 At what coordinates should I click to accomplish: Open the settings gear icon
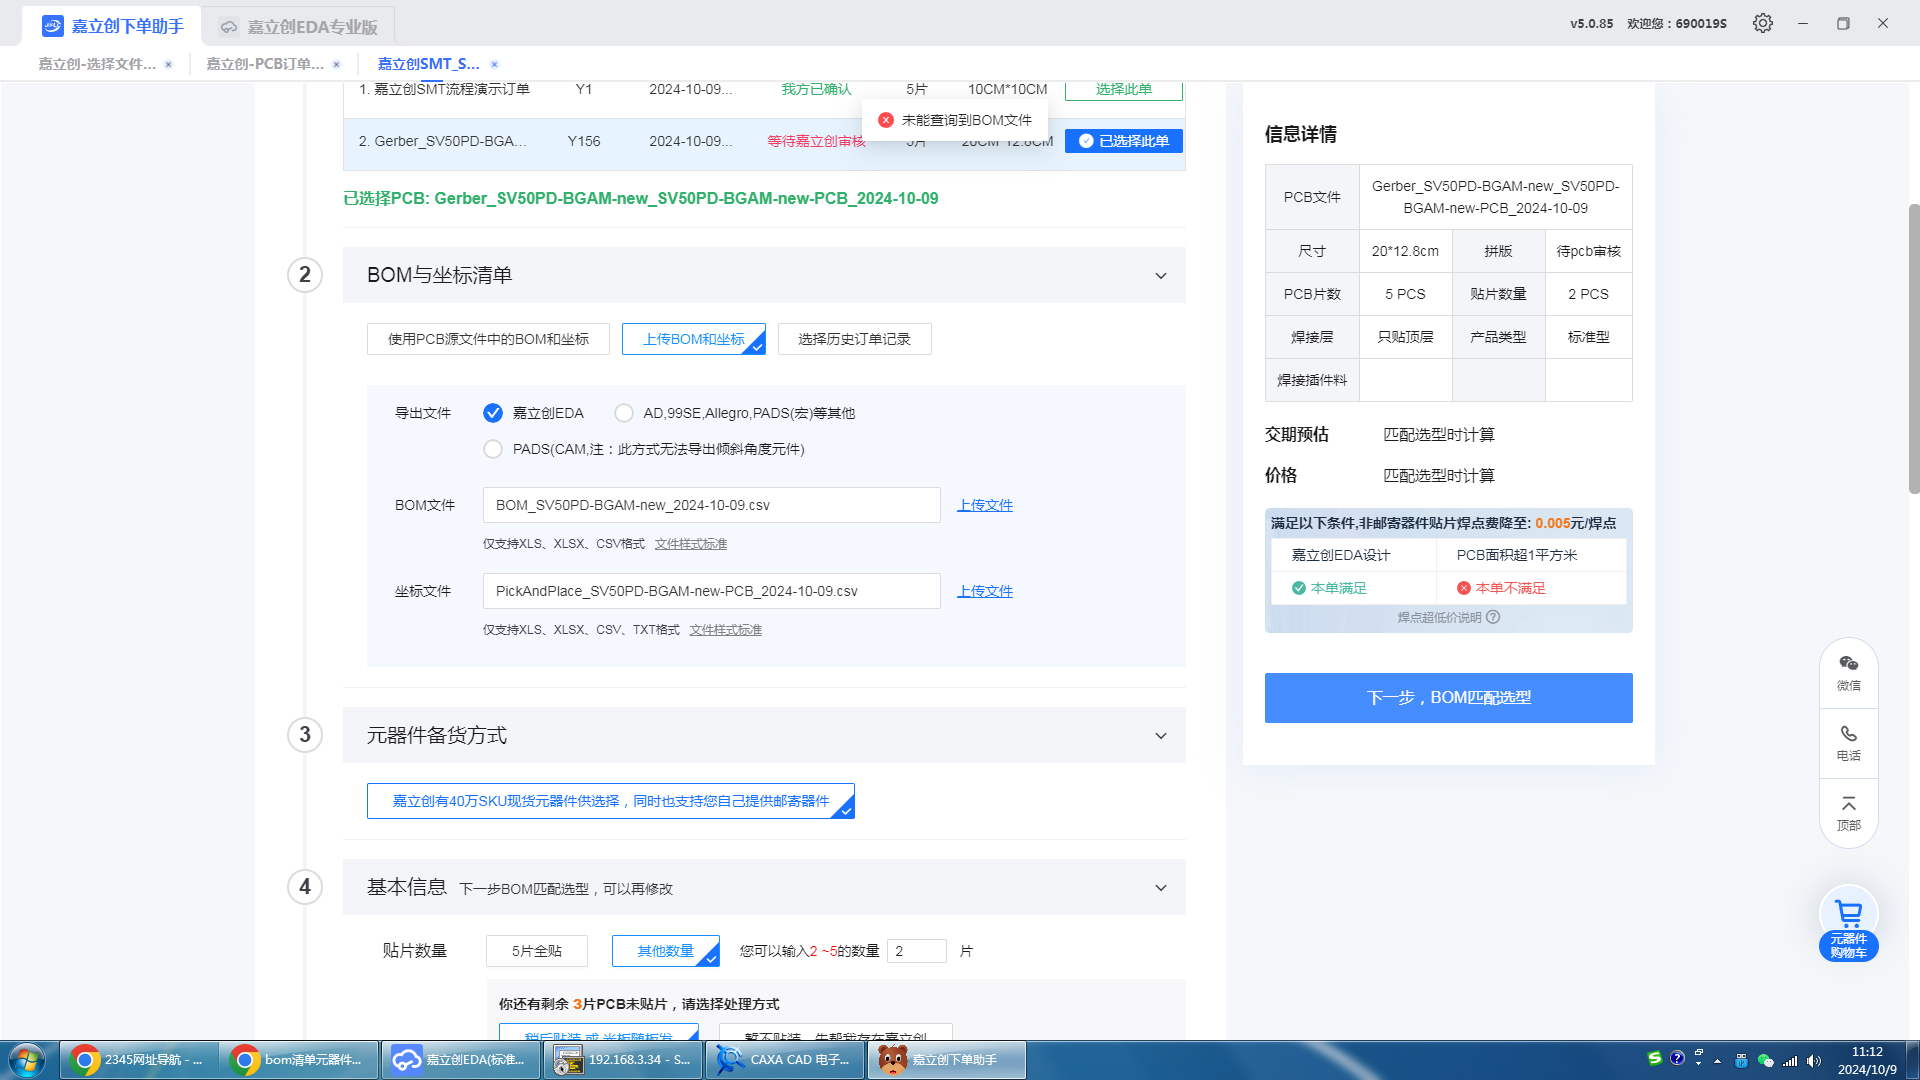pyautogui.click(x=1762, y=23)
